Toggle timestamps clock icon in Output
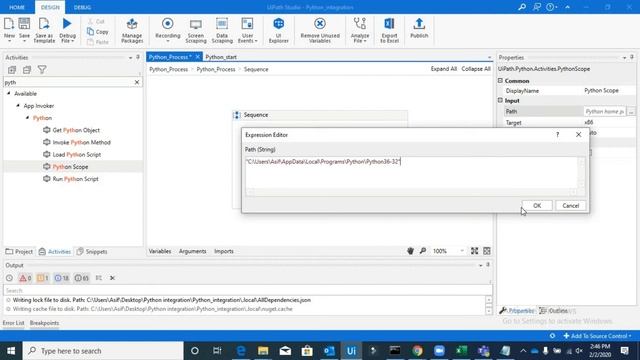 (x=9, y=278)
